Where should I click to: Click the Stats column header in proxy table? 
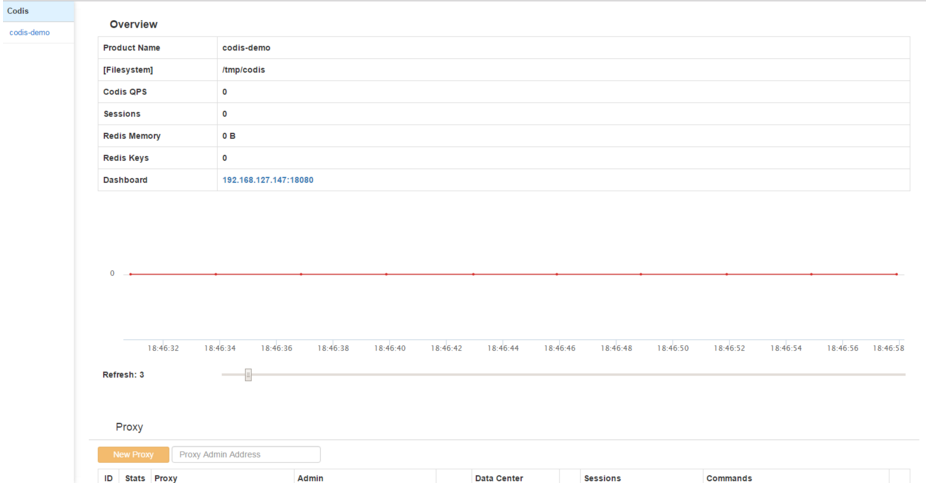(x=134, y=479)
